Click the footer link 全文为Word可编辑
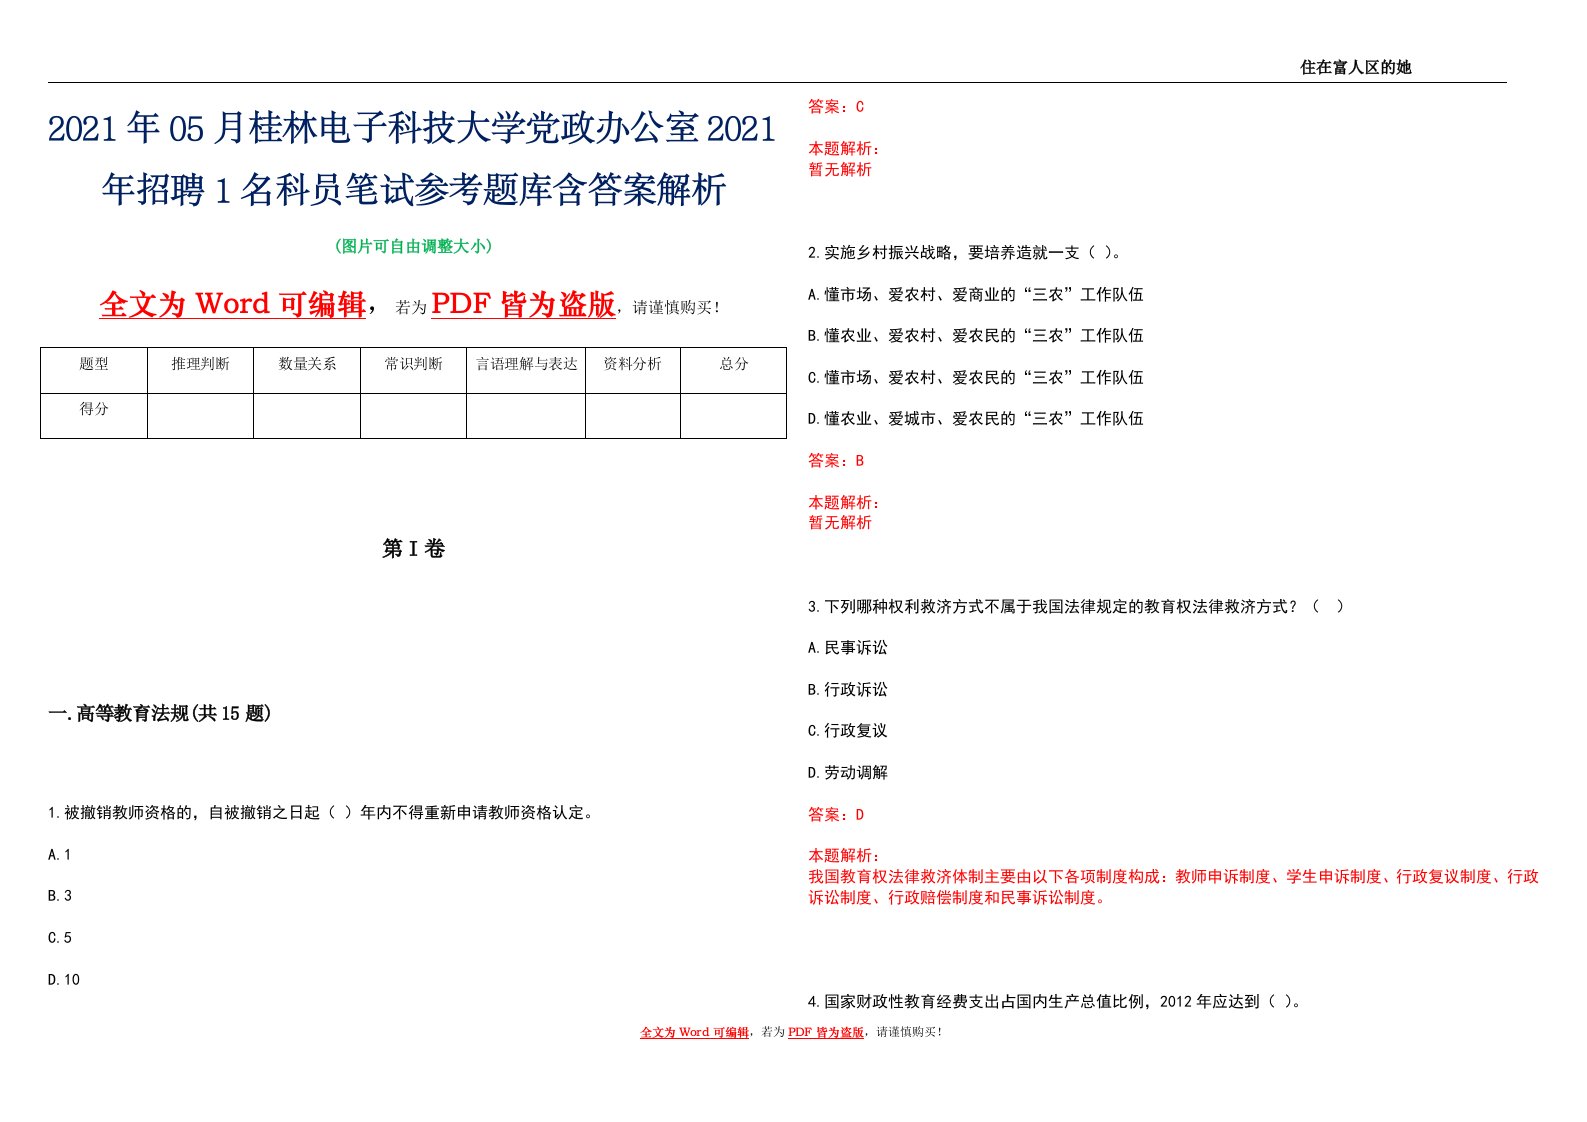Viewport: 1587px width, 1122px height. point(694,1032)
